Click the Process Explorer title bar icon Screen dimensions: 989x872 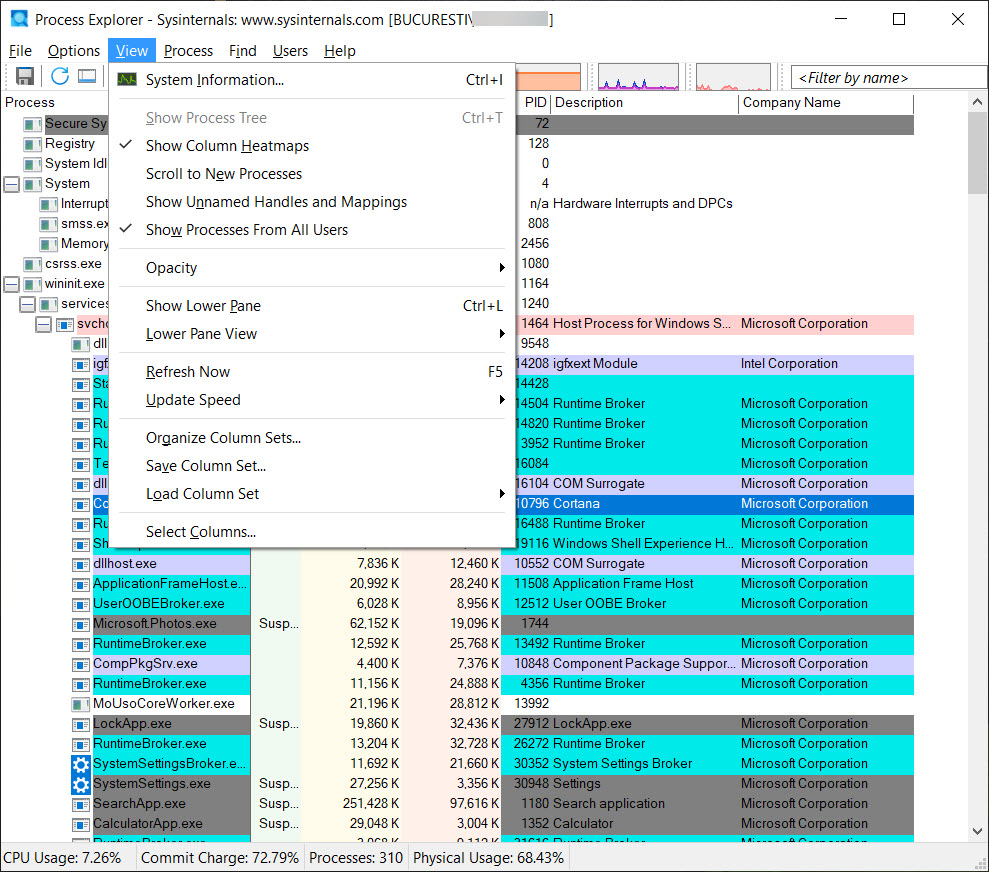(20, 19)
